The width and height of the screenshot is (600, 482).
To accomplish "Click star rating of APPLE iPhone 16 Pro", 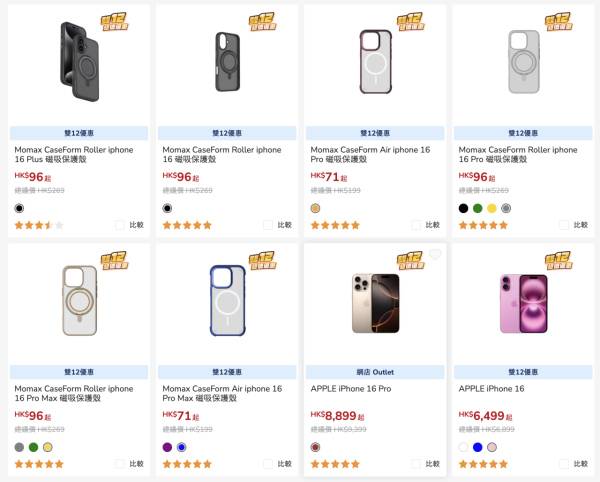I will [x=335, y=464].
